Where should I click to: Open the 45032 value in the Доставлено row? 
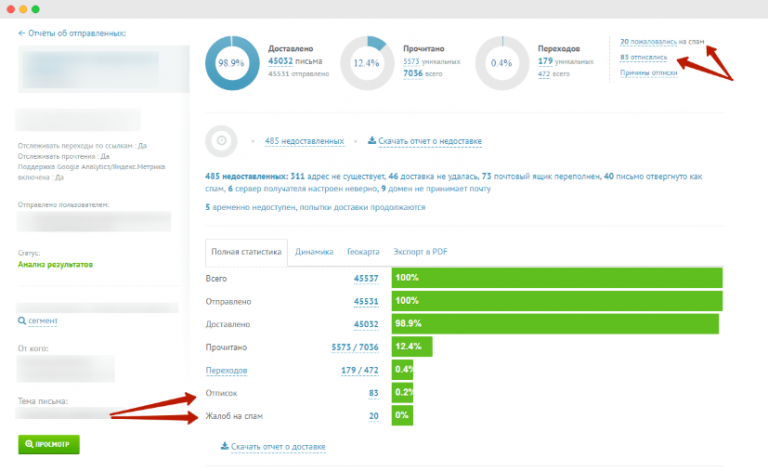[x=366, y=324]
